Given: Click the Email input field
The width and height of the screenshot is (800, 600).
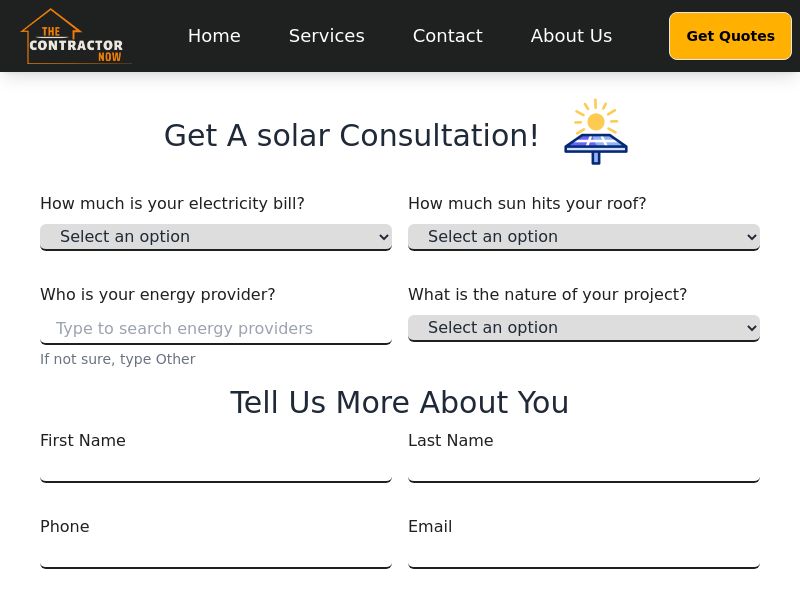Looking at the screenshot, I should (584, 552).
